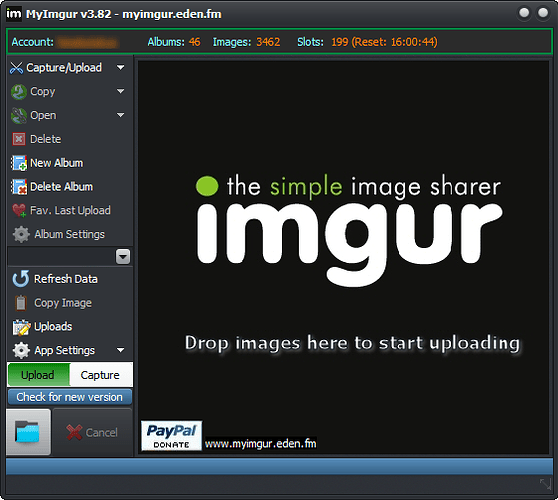The image size is (558, 500).
Task: Click the right round window control button
Action: pos(543,13)
